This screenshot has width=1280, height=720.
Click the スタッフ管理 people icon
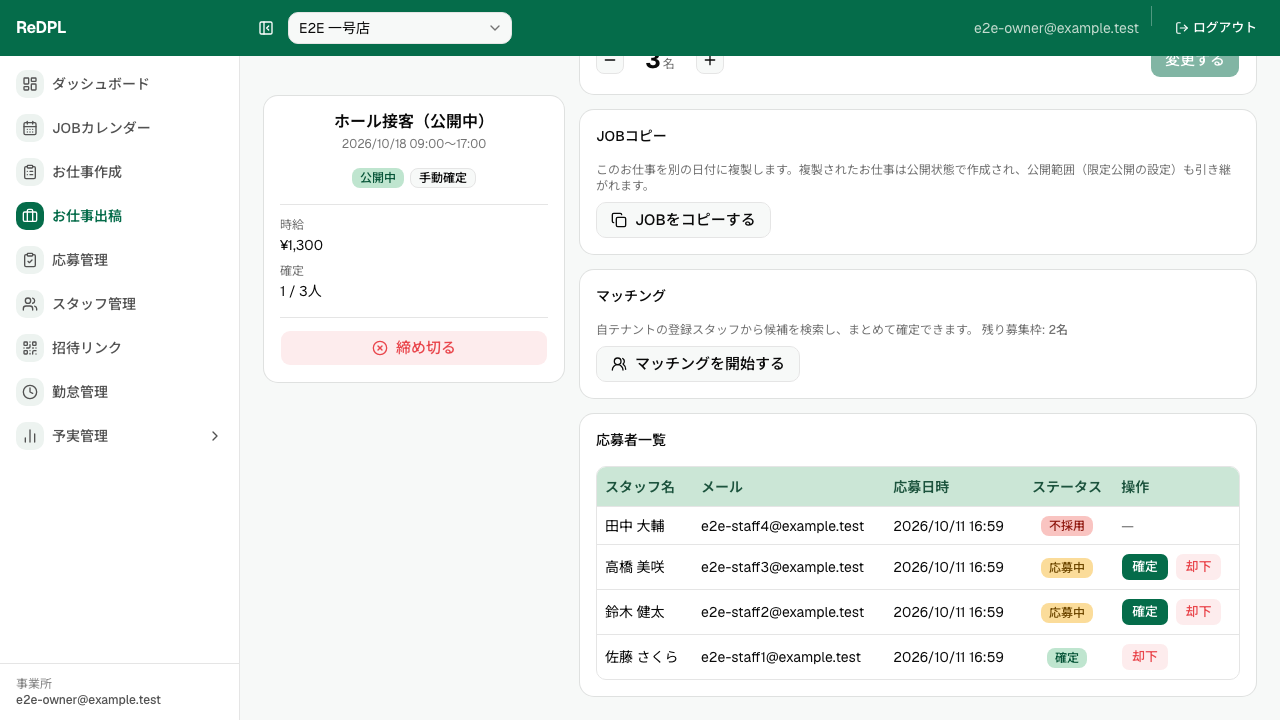[30, 304]
